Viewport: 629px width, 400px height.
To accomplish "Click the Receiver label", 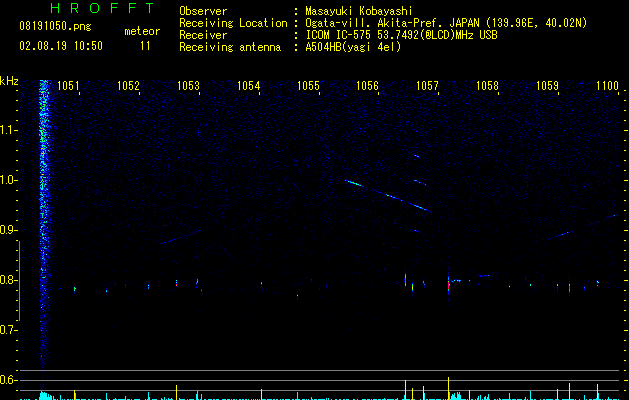I will pos(203,35).
